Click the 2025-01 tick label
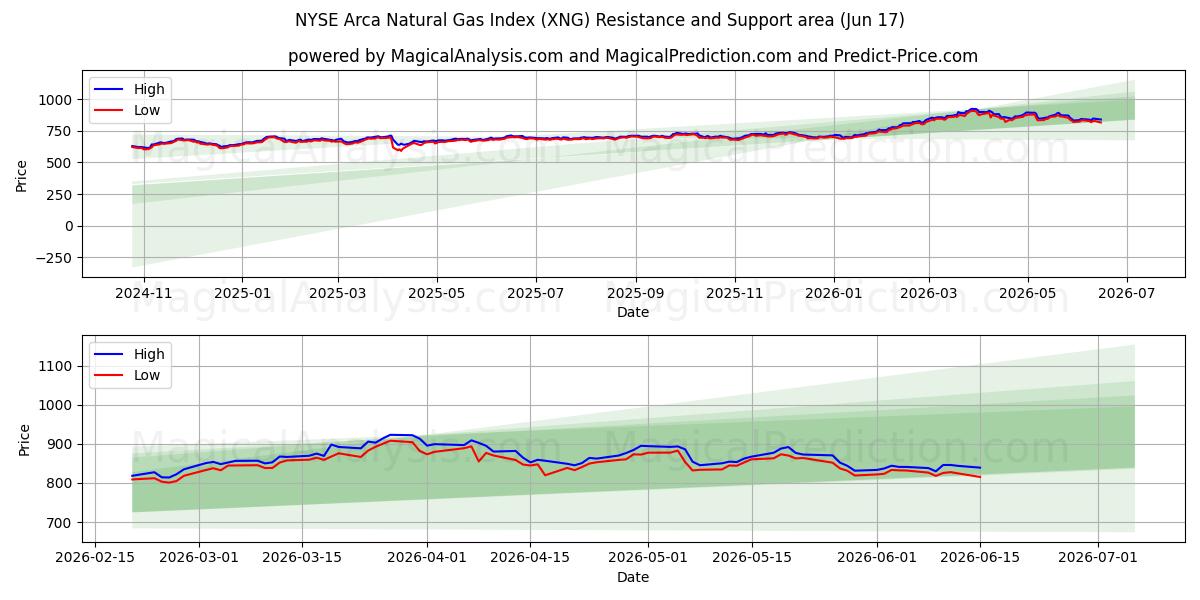 (x=242, y=293)
